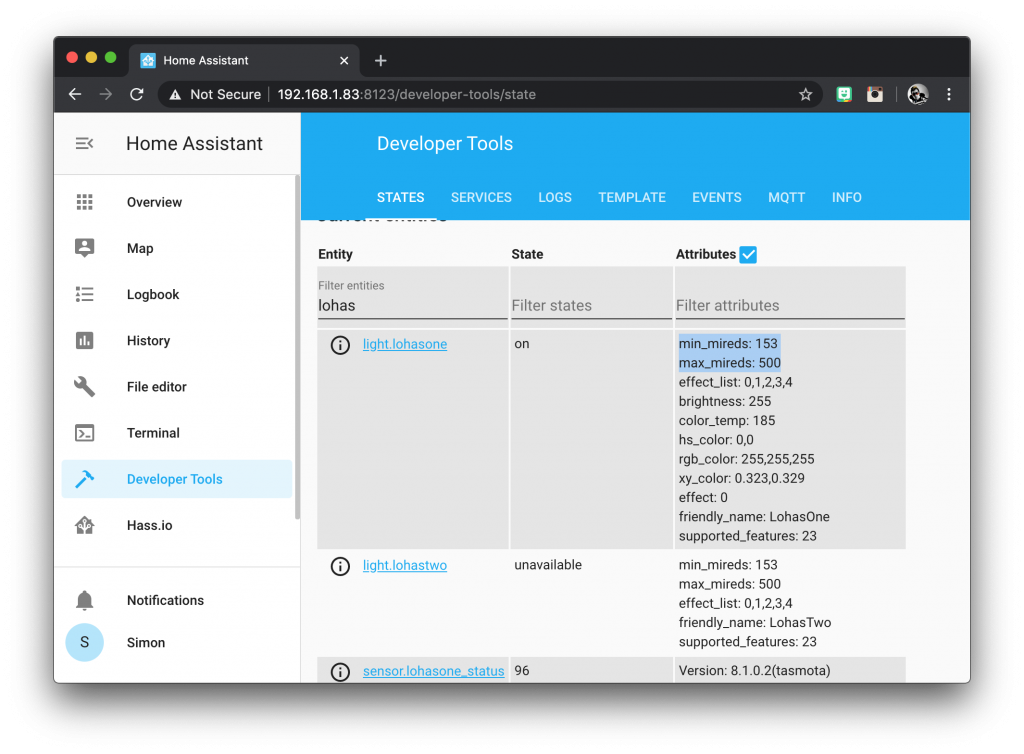Click the sidebar scrollbar

(298, 347)
